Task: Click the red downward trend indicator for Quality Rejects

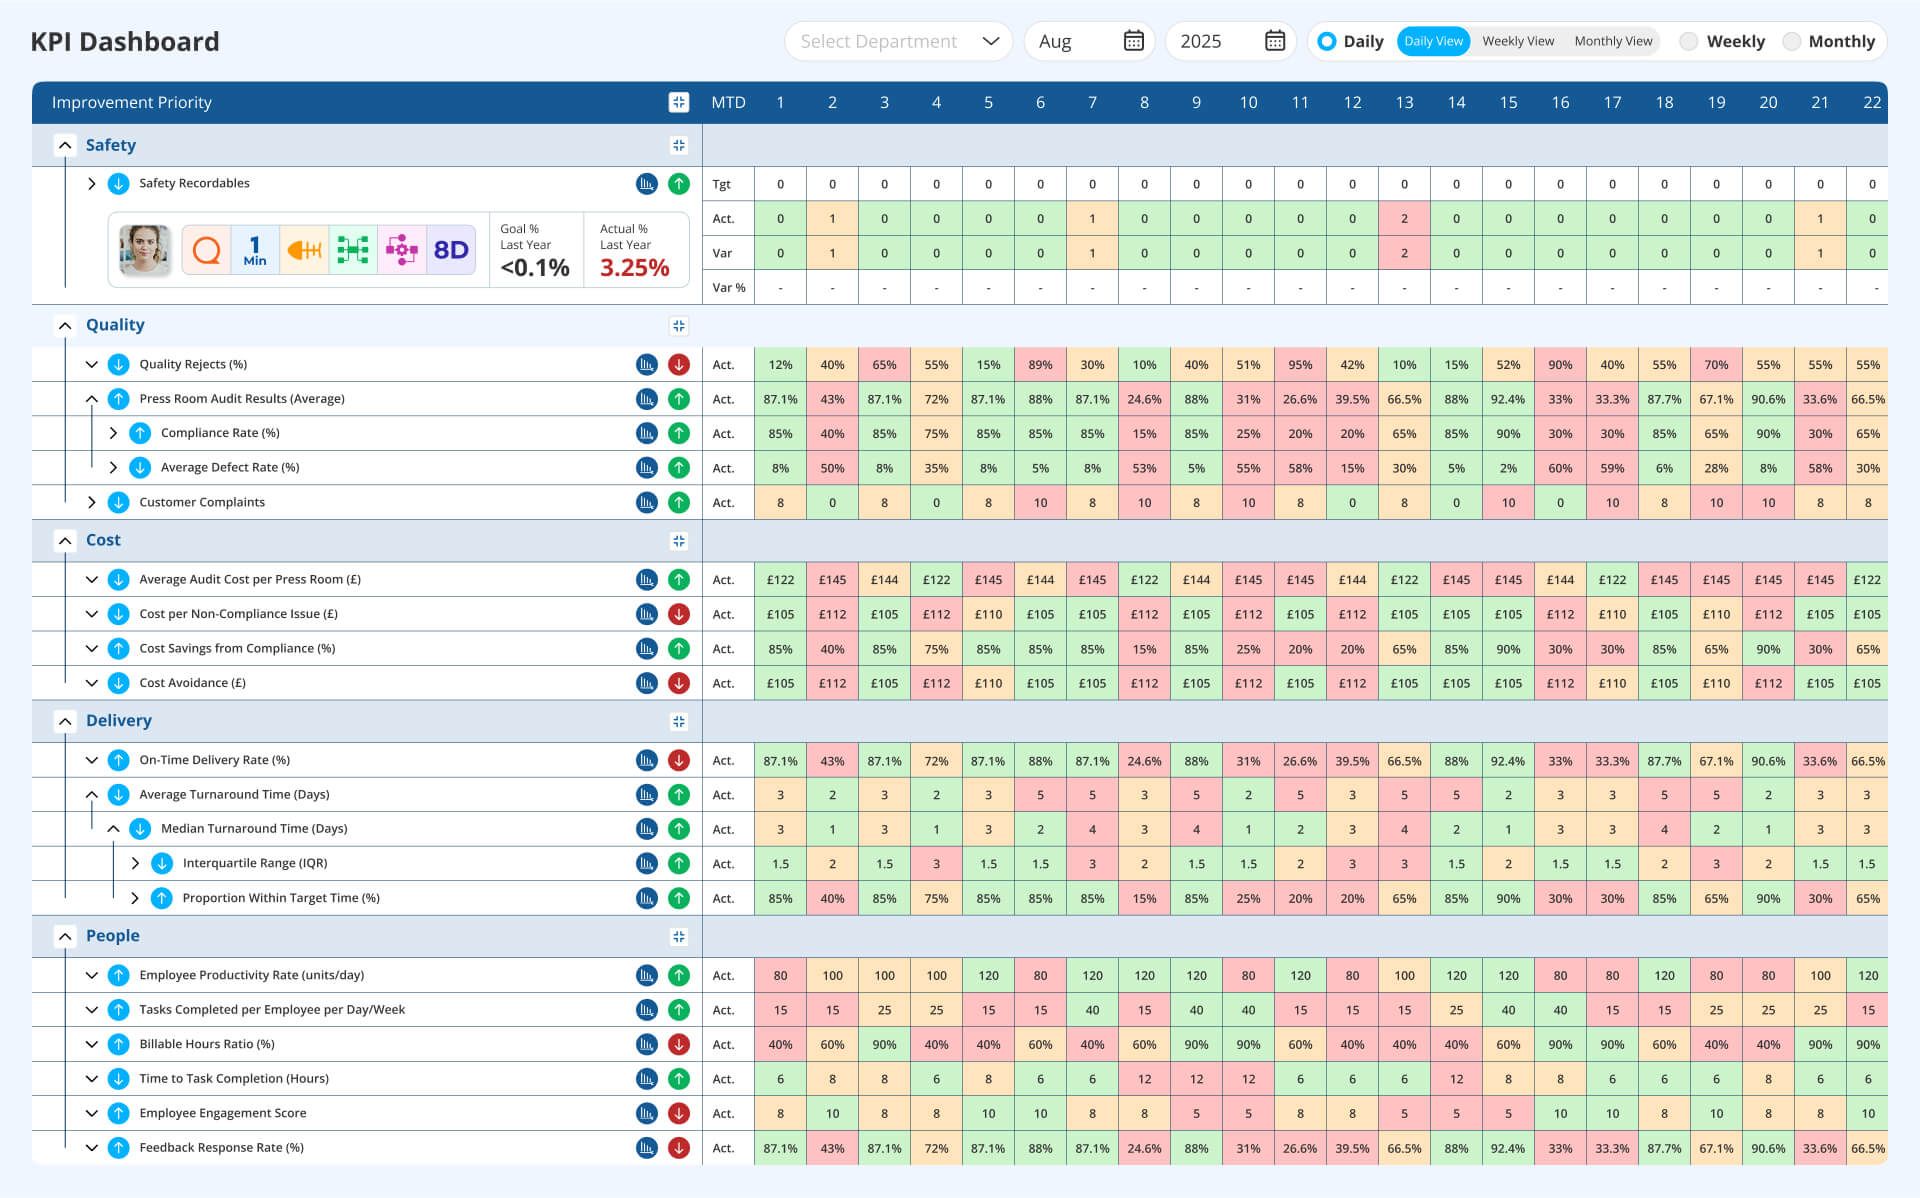Action: click(x=679, y=364)
